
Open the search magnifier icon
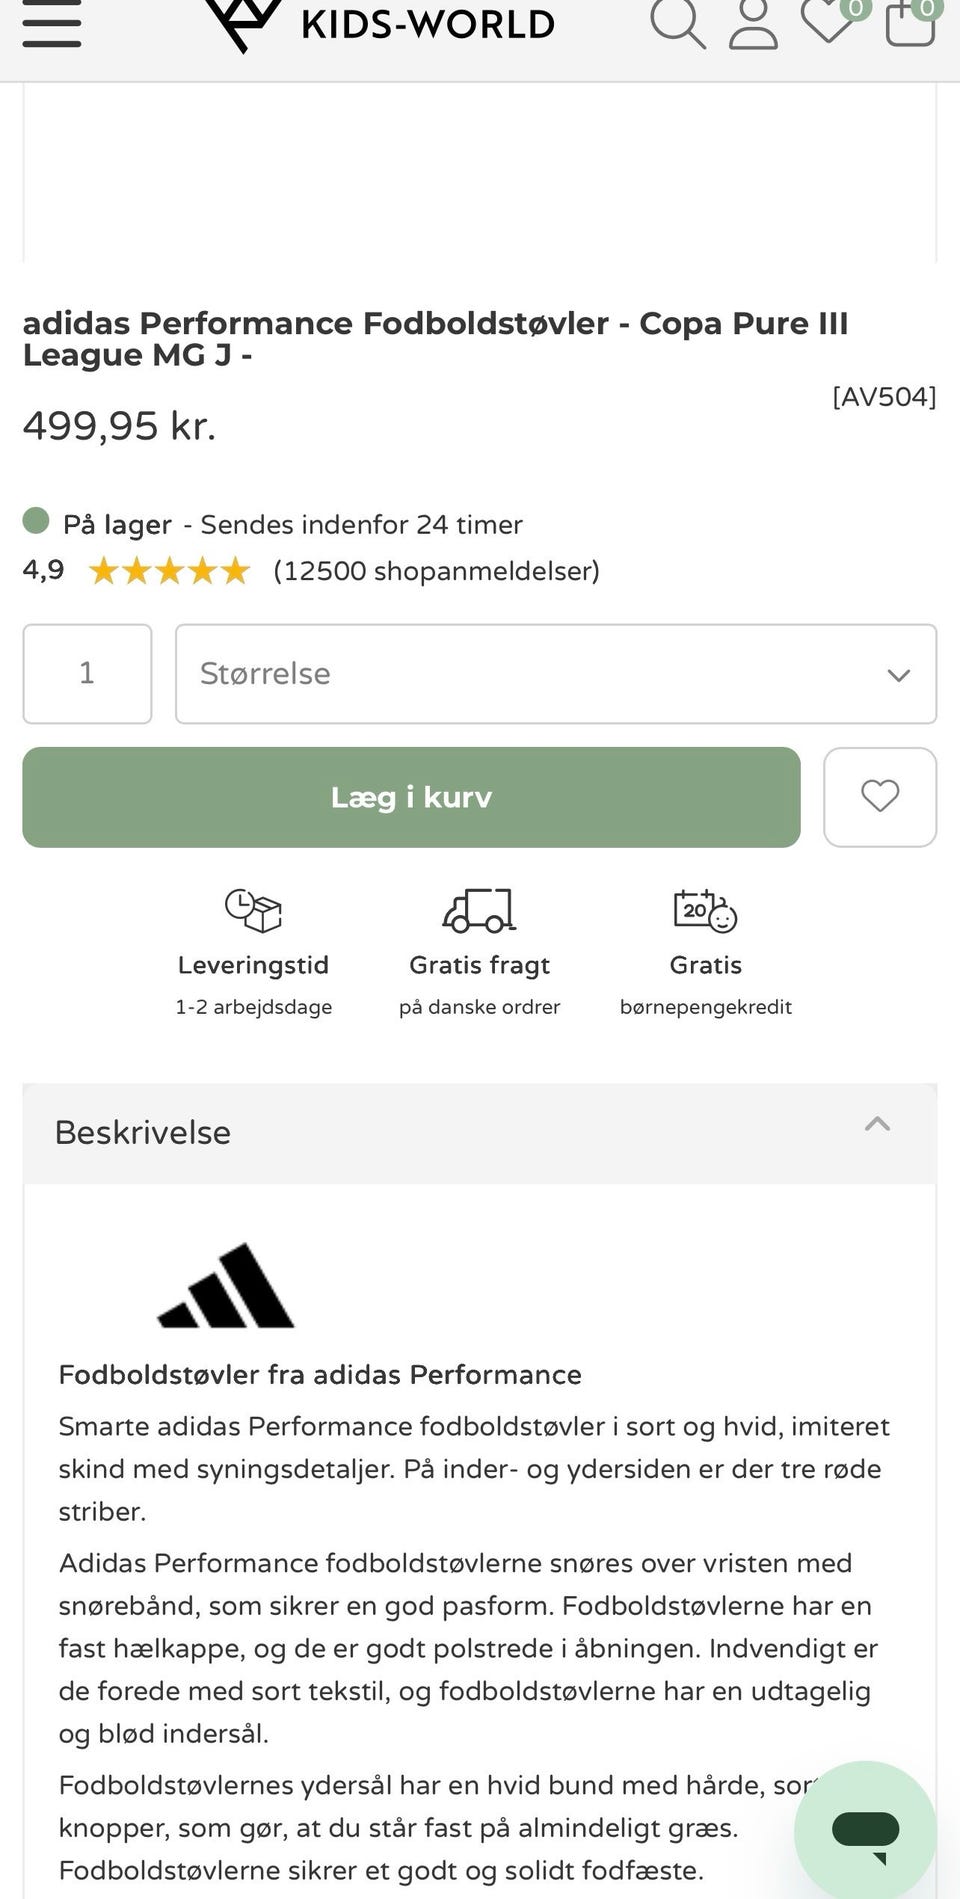(x=677, y=24)
